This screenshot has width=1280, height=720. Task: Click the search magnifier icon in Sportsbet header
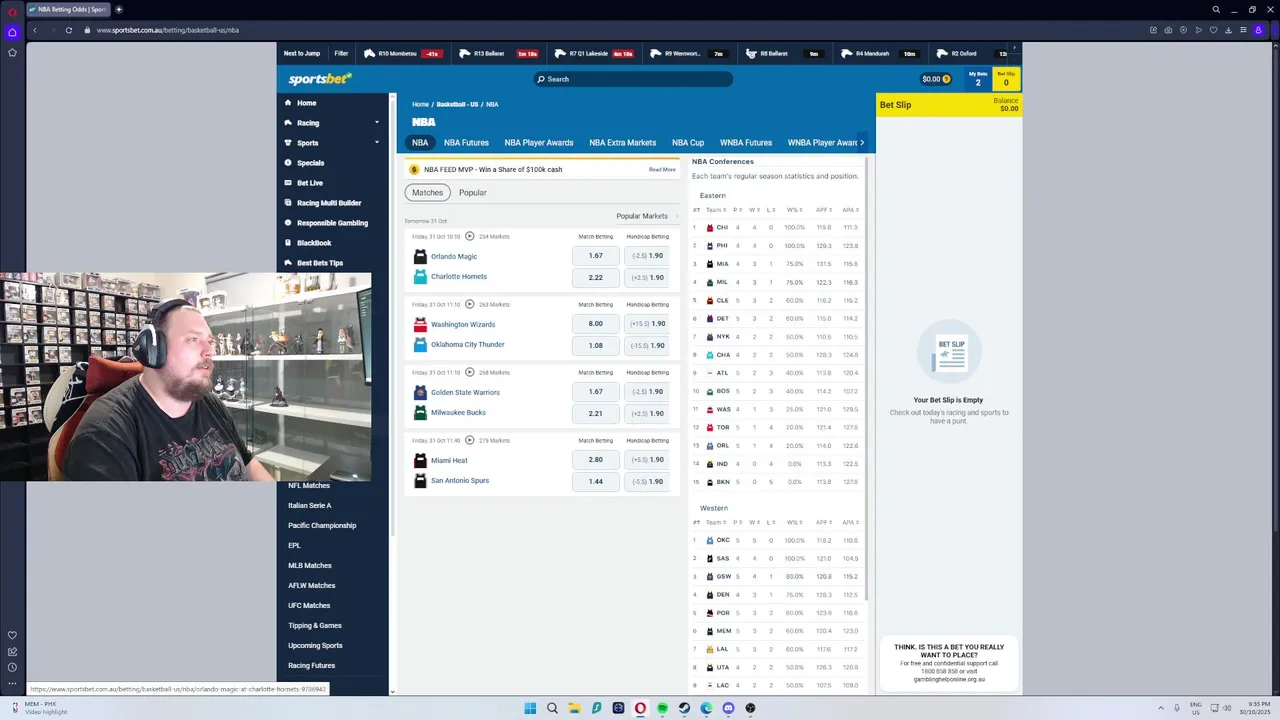(x=541, y=79)
